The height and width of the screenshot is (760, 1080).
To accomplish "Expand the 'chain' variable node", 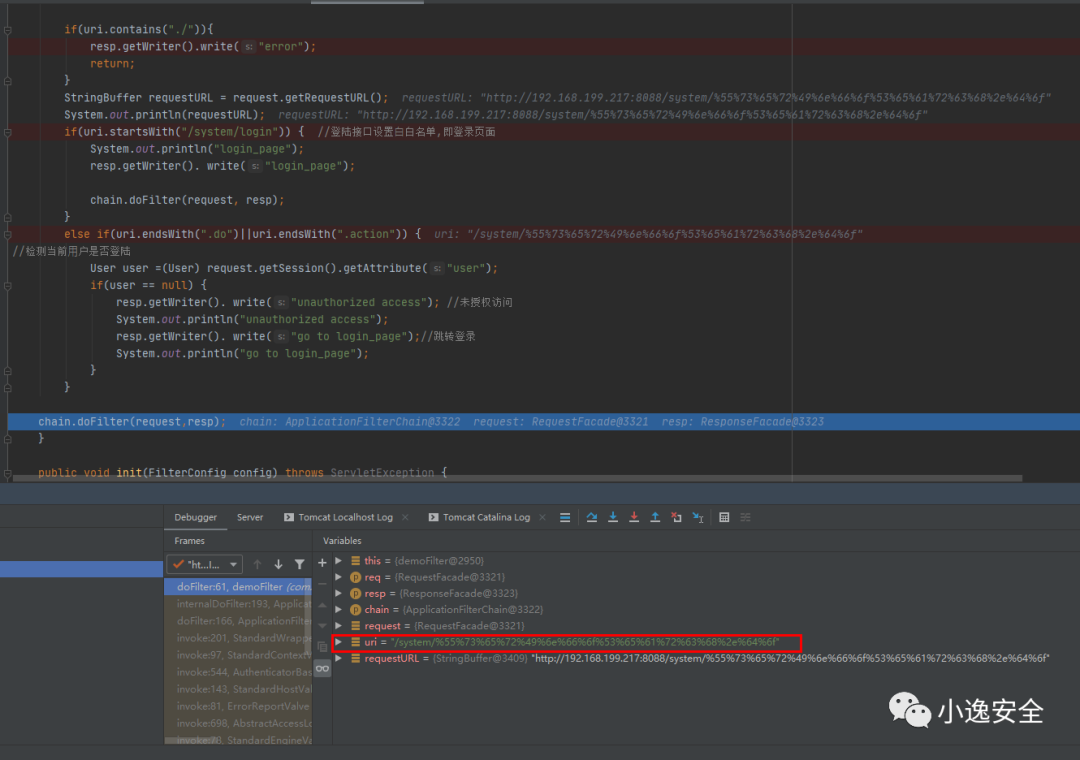I will pos(339,610).
